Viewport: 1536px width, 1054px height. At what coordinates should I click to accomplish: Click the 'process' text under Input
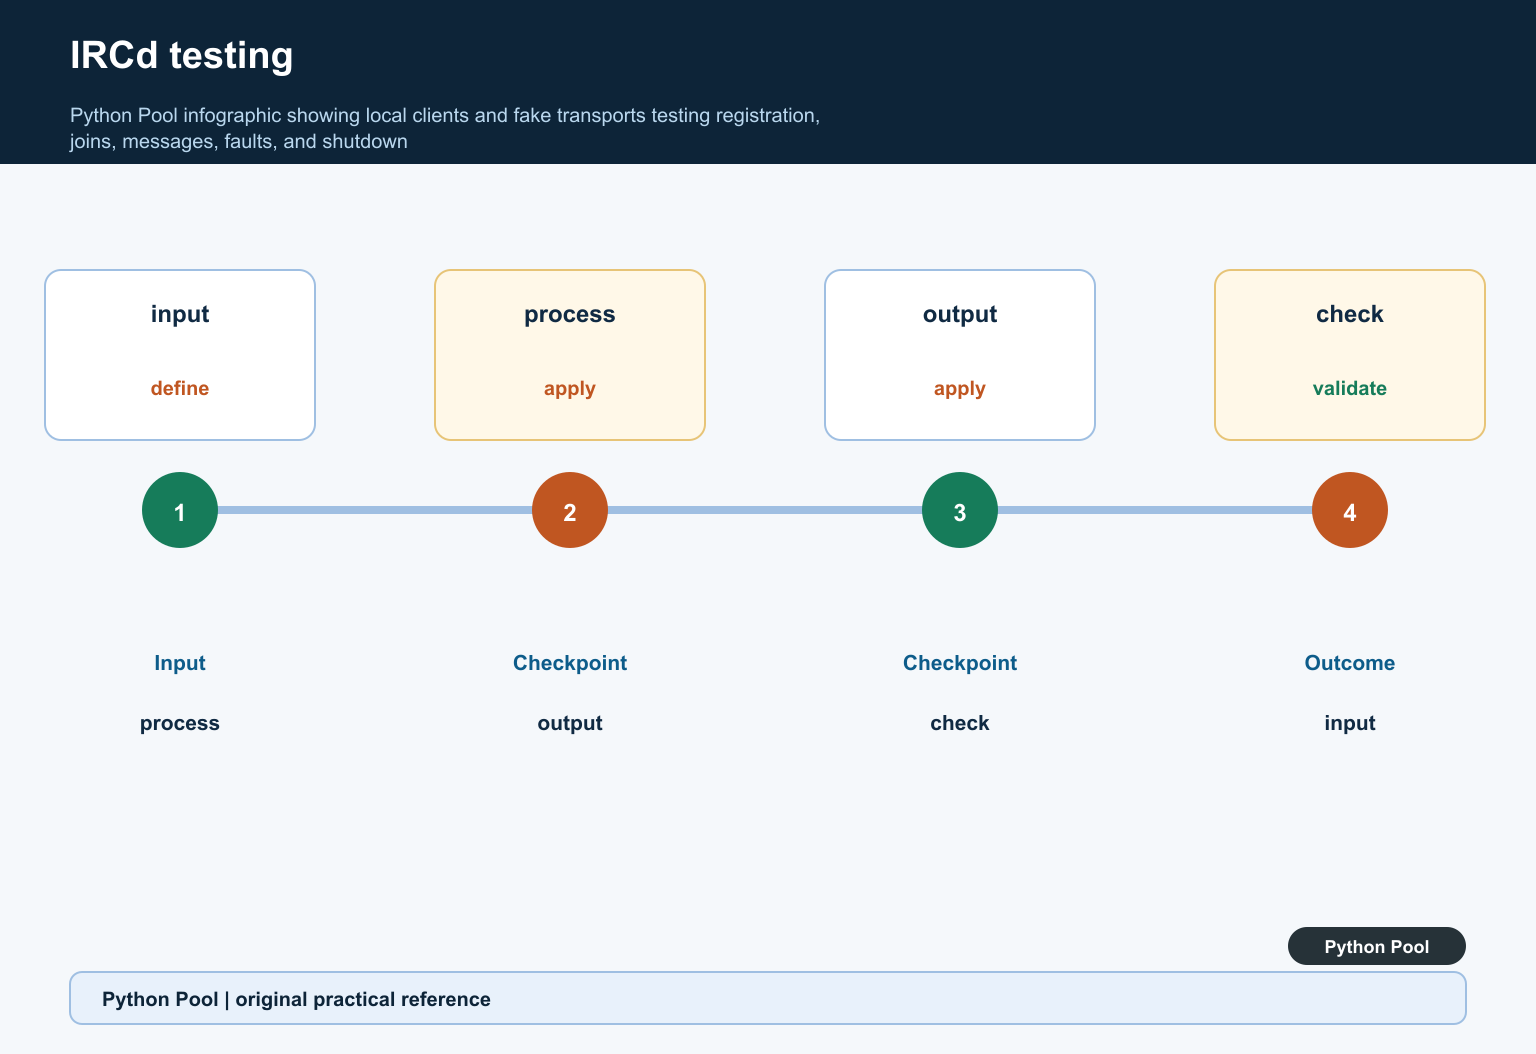coord(180,723)
